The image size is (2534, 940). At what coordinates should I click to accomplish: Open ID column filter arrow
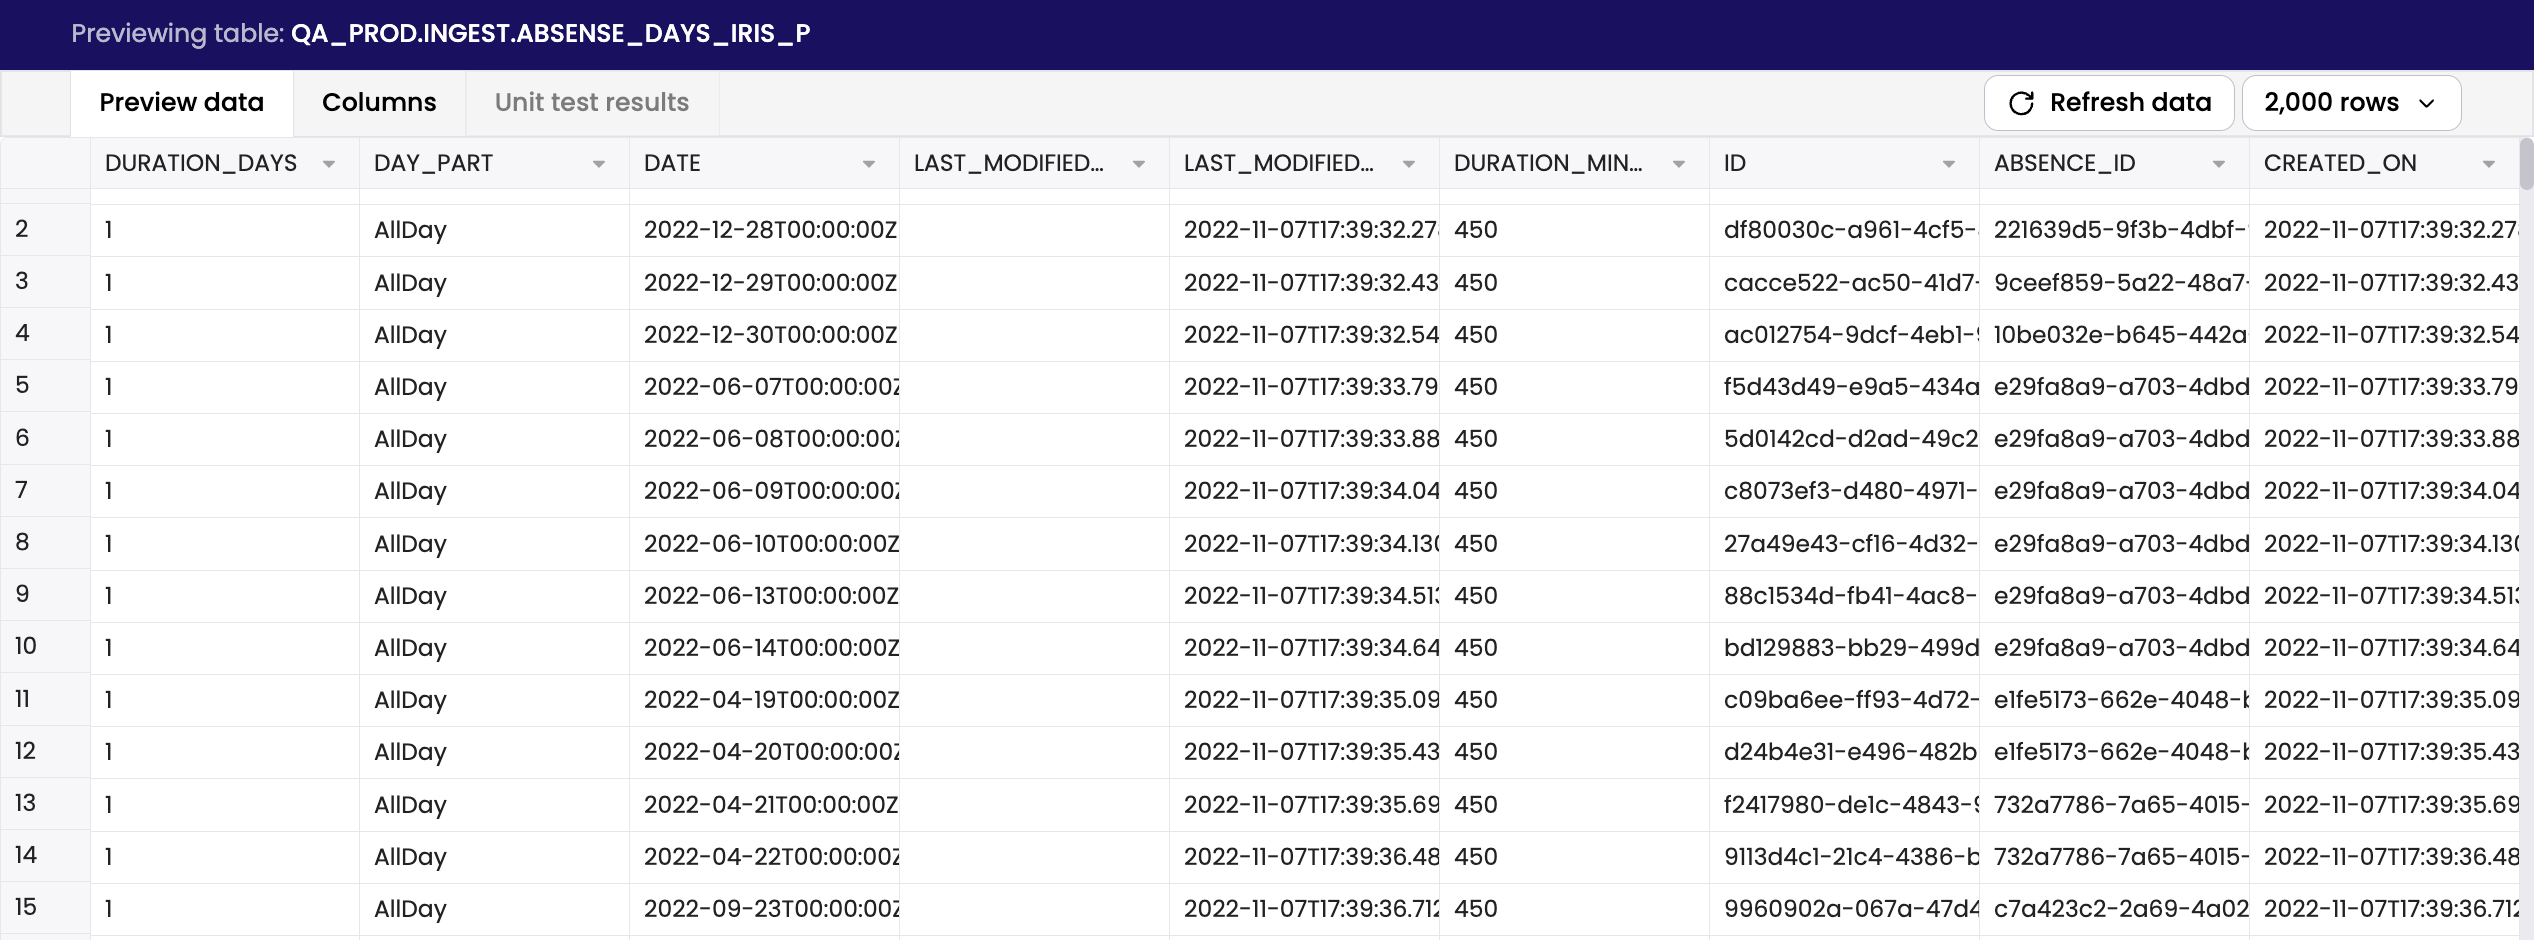click(1949, 164)
